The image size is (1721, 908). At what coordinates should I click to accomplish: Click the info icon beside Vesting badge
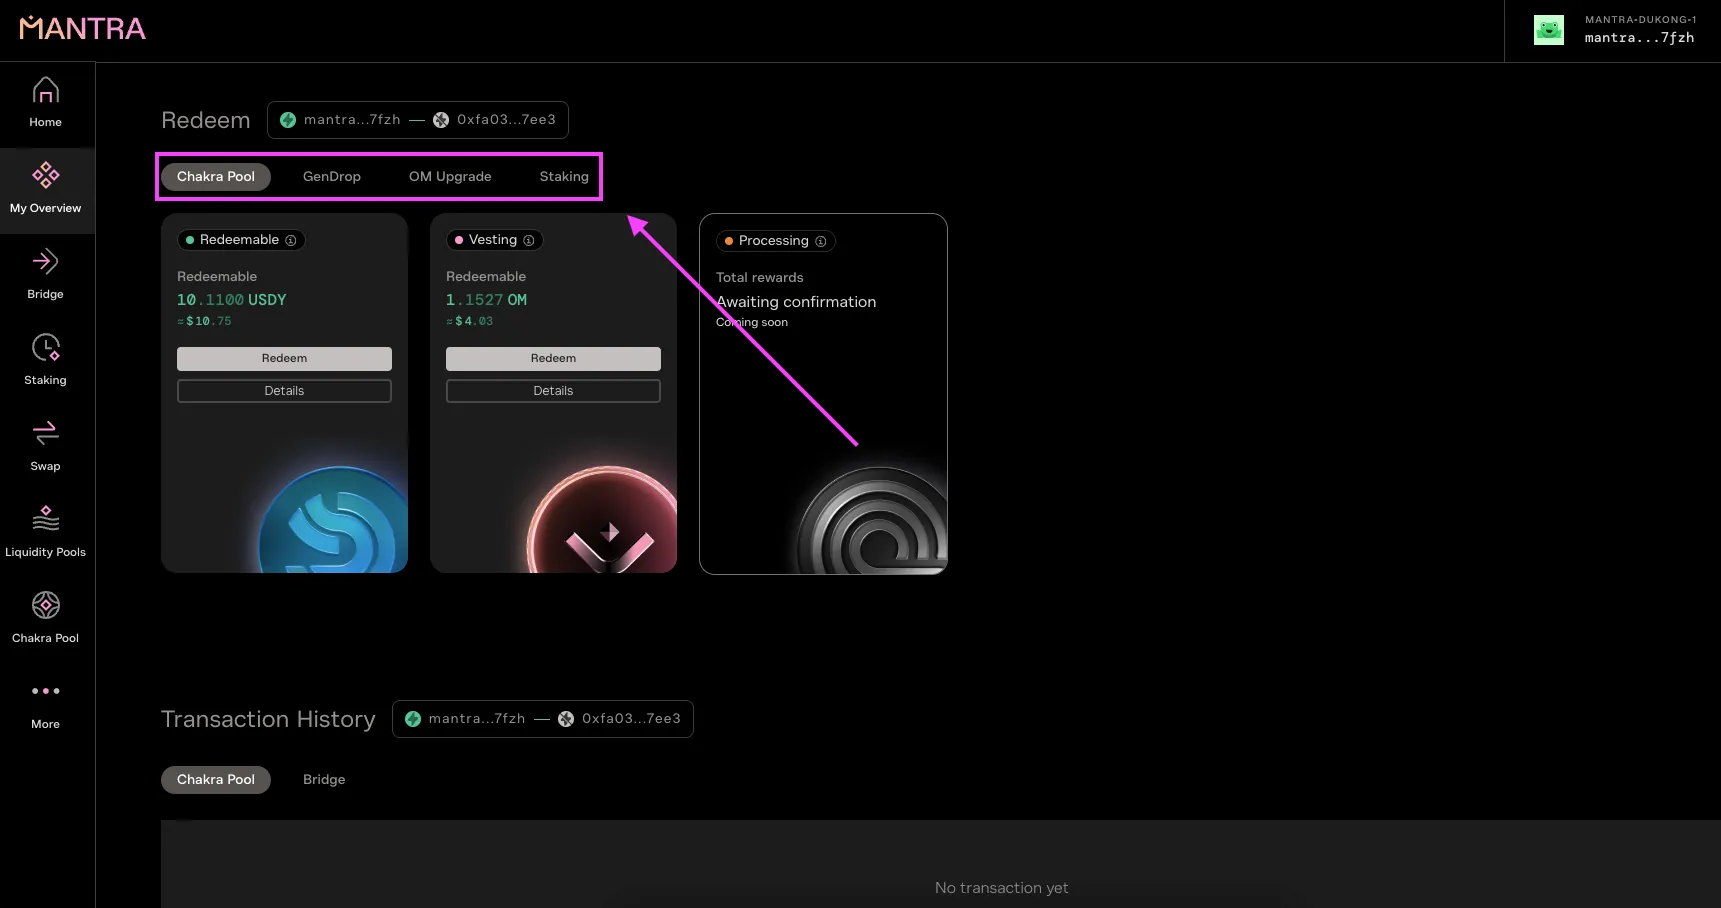[x=529, y=240]
